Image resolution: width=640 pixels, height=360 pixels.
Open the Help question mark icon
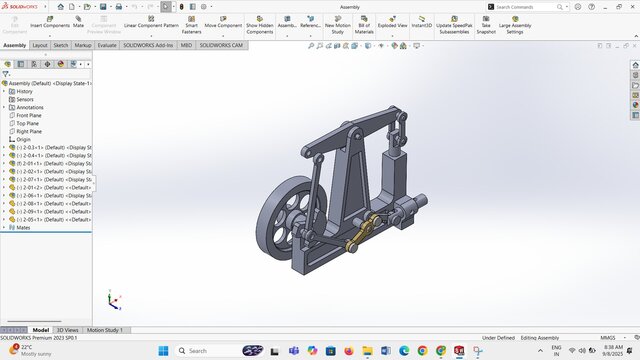click(591, 7)
